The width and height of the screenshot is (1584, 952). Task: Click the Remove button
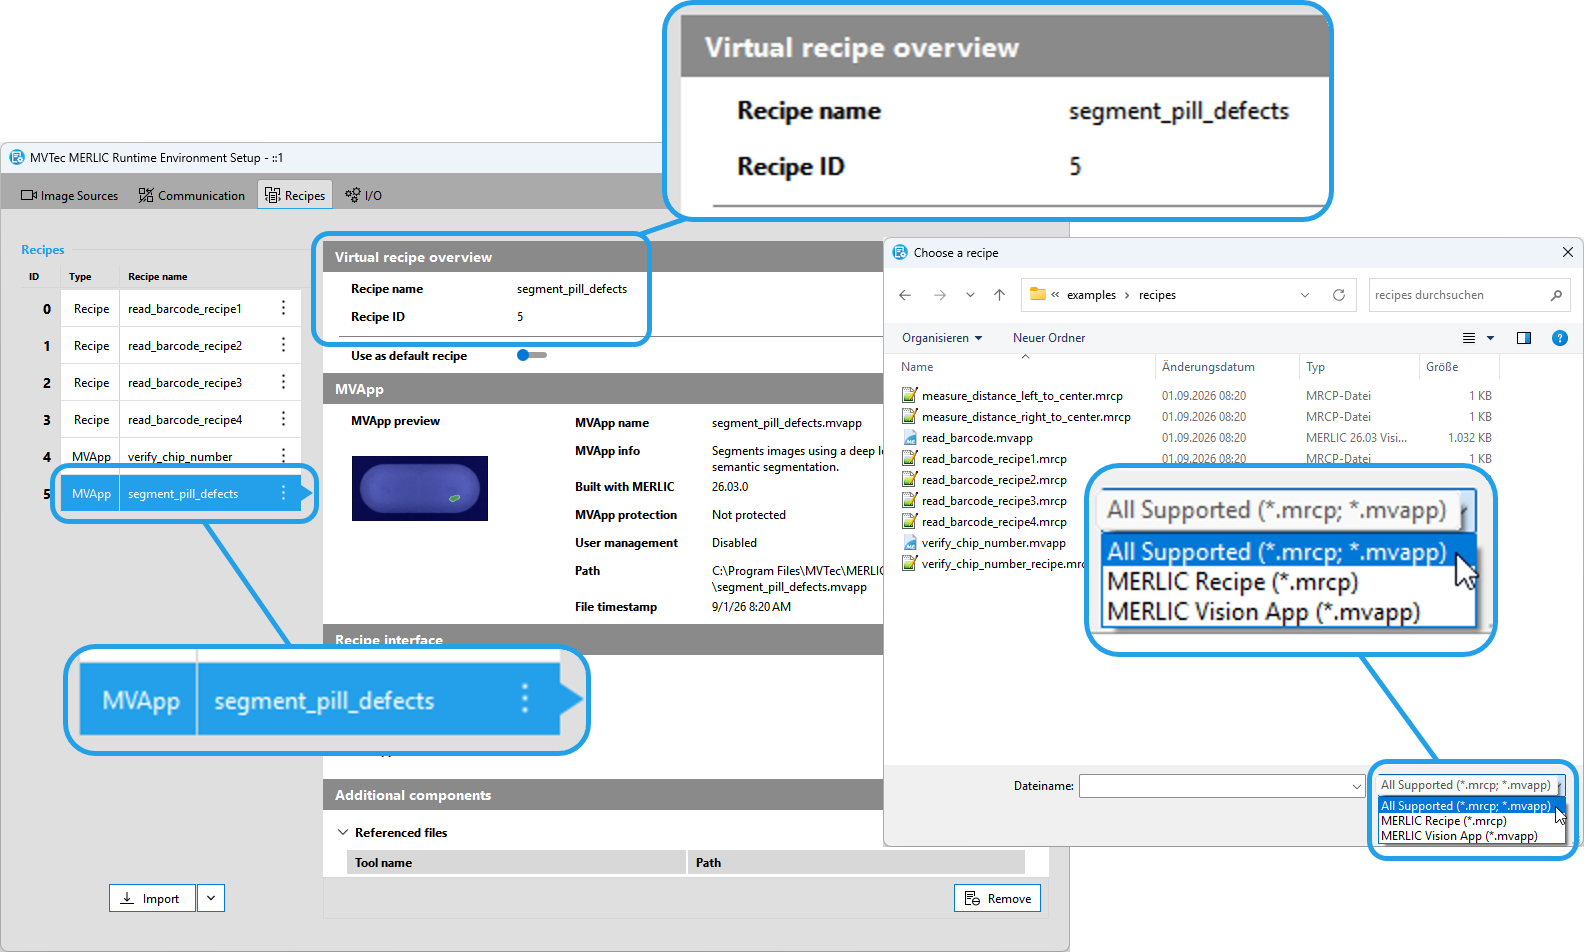pos(997,898)
